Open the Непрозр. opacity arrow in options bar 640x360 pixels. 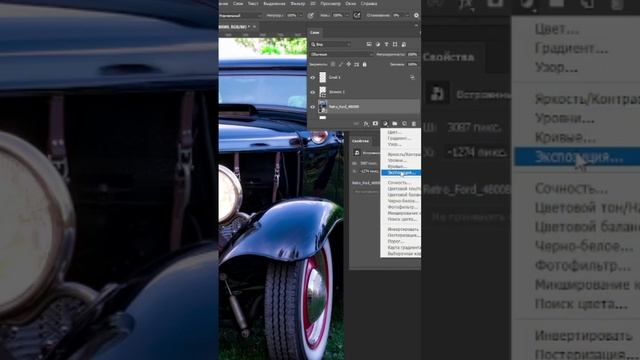(x=301, y=16)
